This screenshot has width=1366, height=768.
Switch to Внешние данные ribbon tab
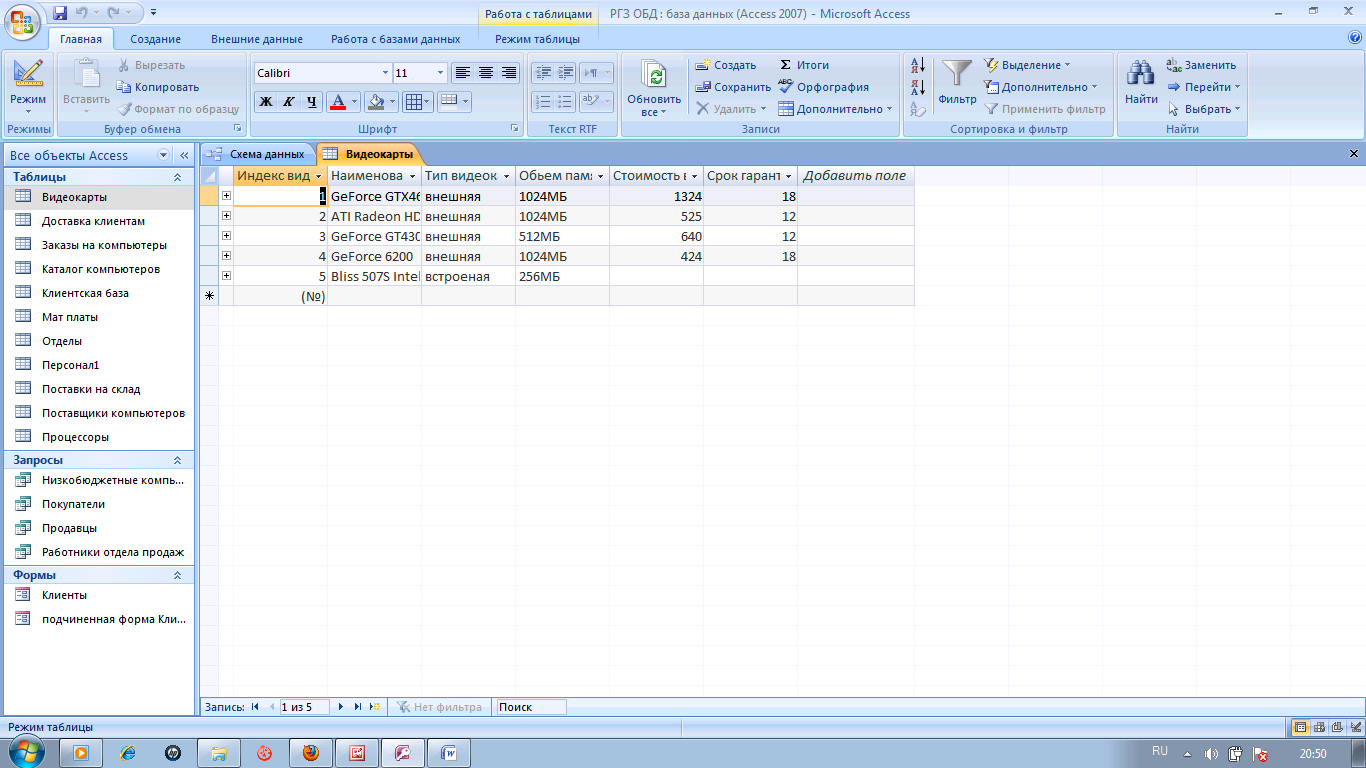[x=257, y=39]
